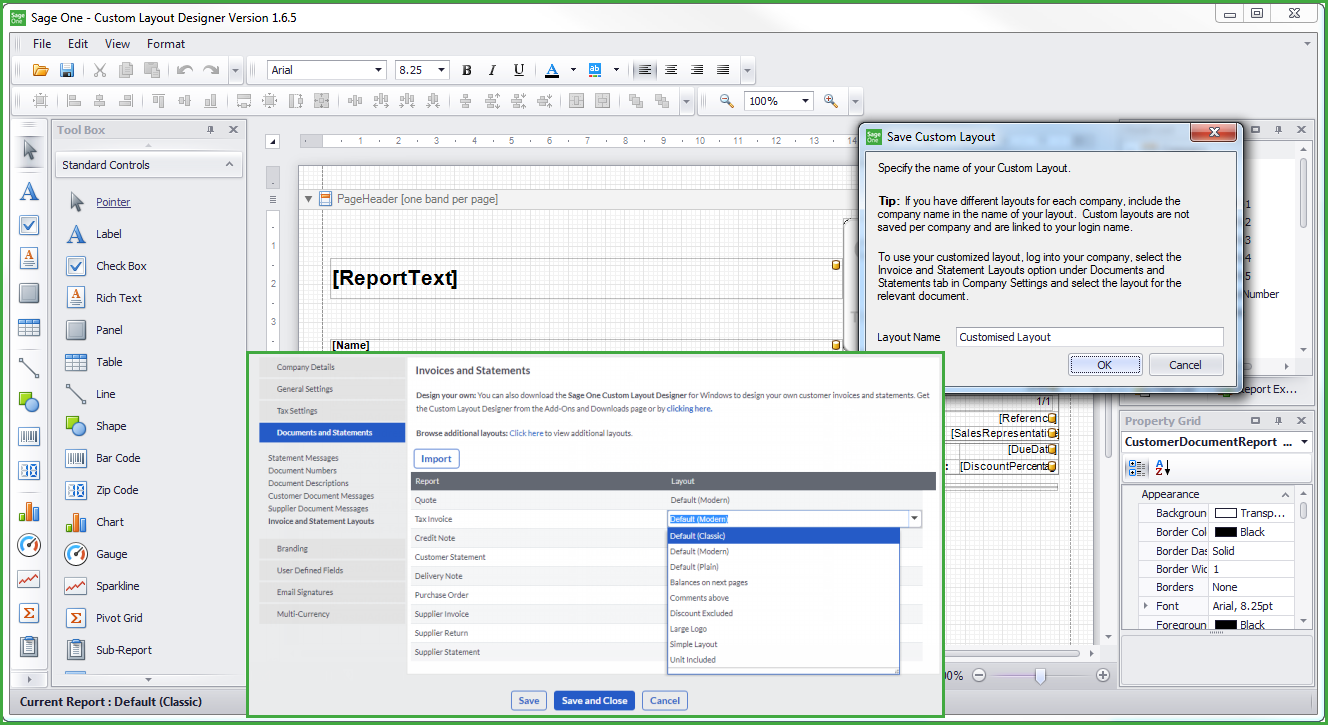Open the CustomerDocumentReport object dropdown
1328x725 pixels.
1303,442
